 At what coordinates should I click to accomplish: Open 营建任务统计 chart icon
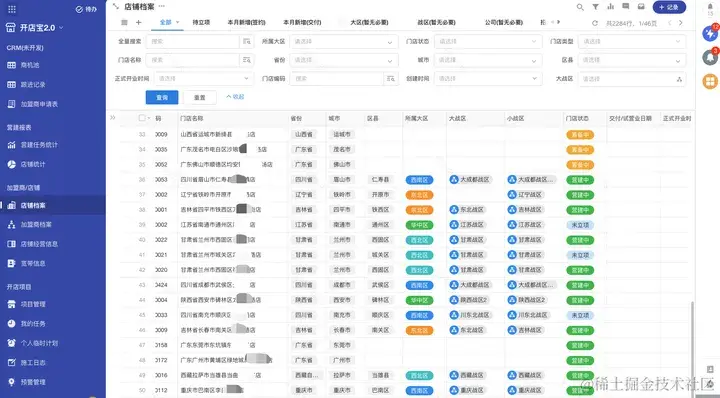click(11, 145)
